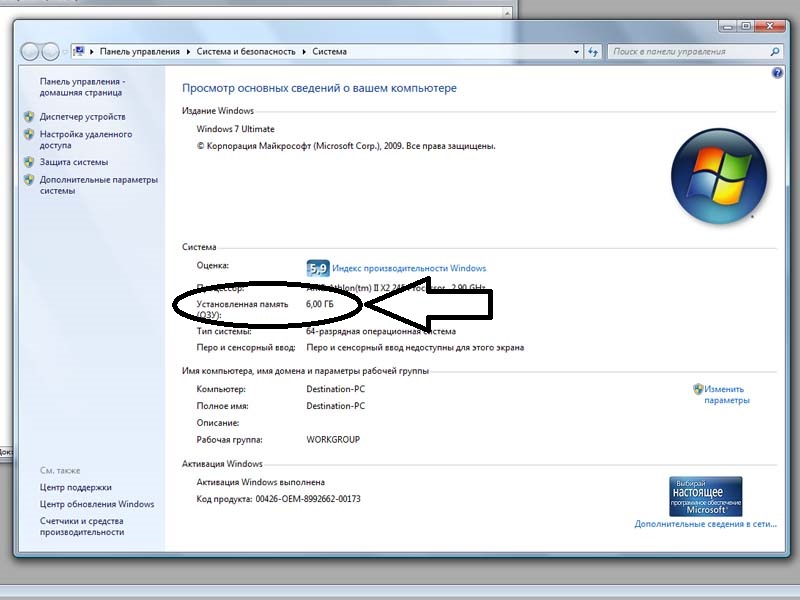Close the System window
This screenshot has width=800, height=600.
point(770,26)
